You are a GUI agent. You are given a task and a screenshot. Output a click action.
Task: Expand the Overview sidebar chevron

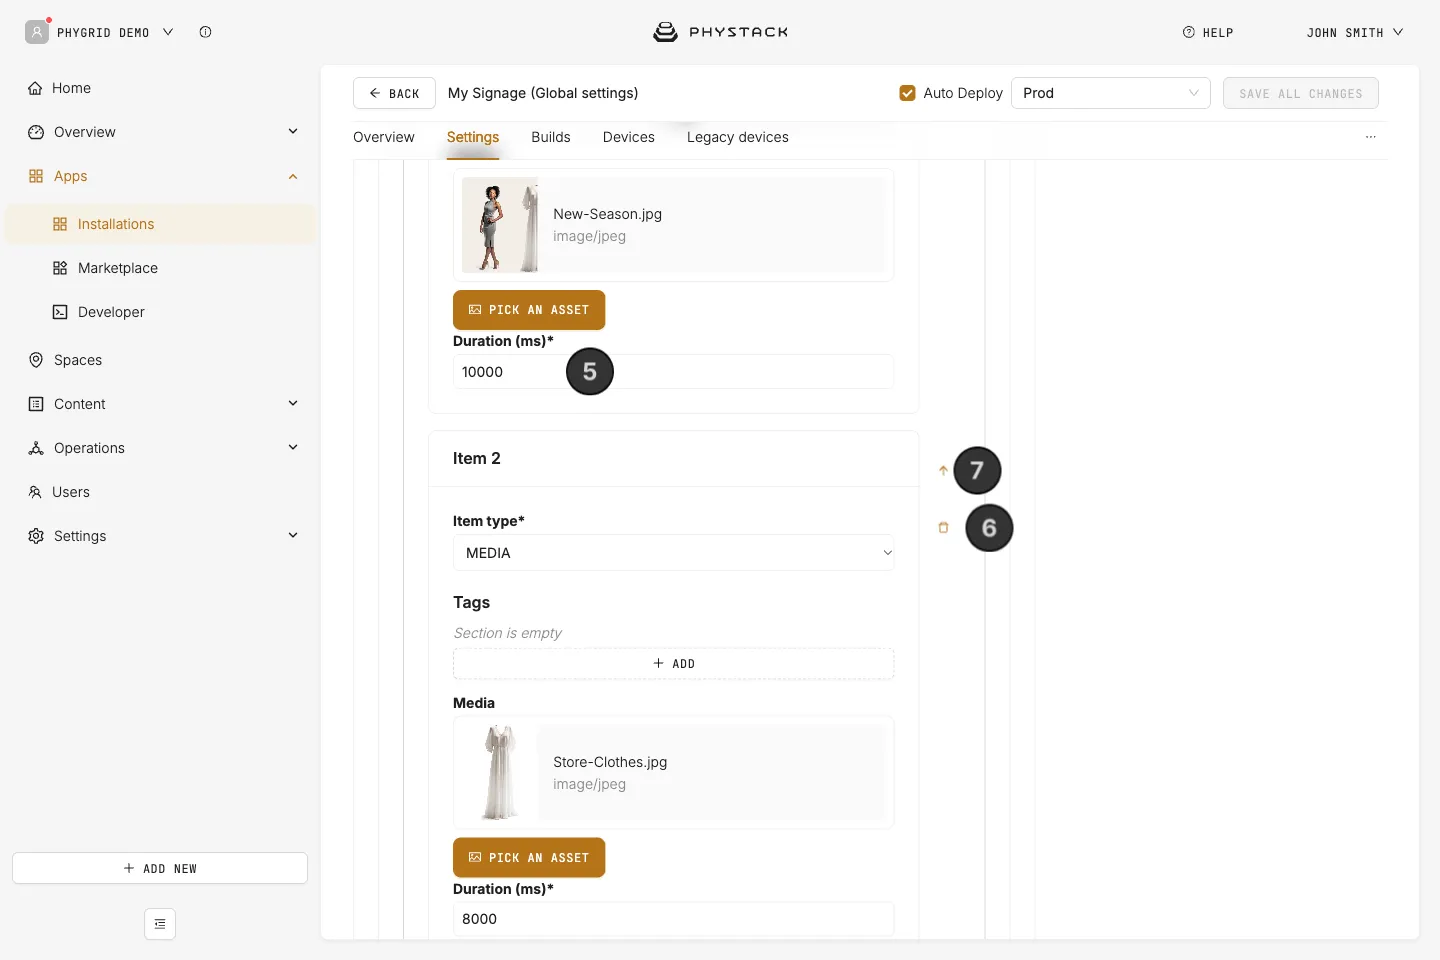pos(293,131)
